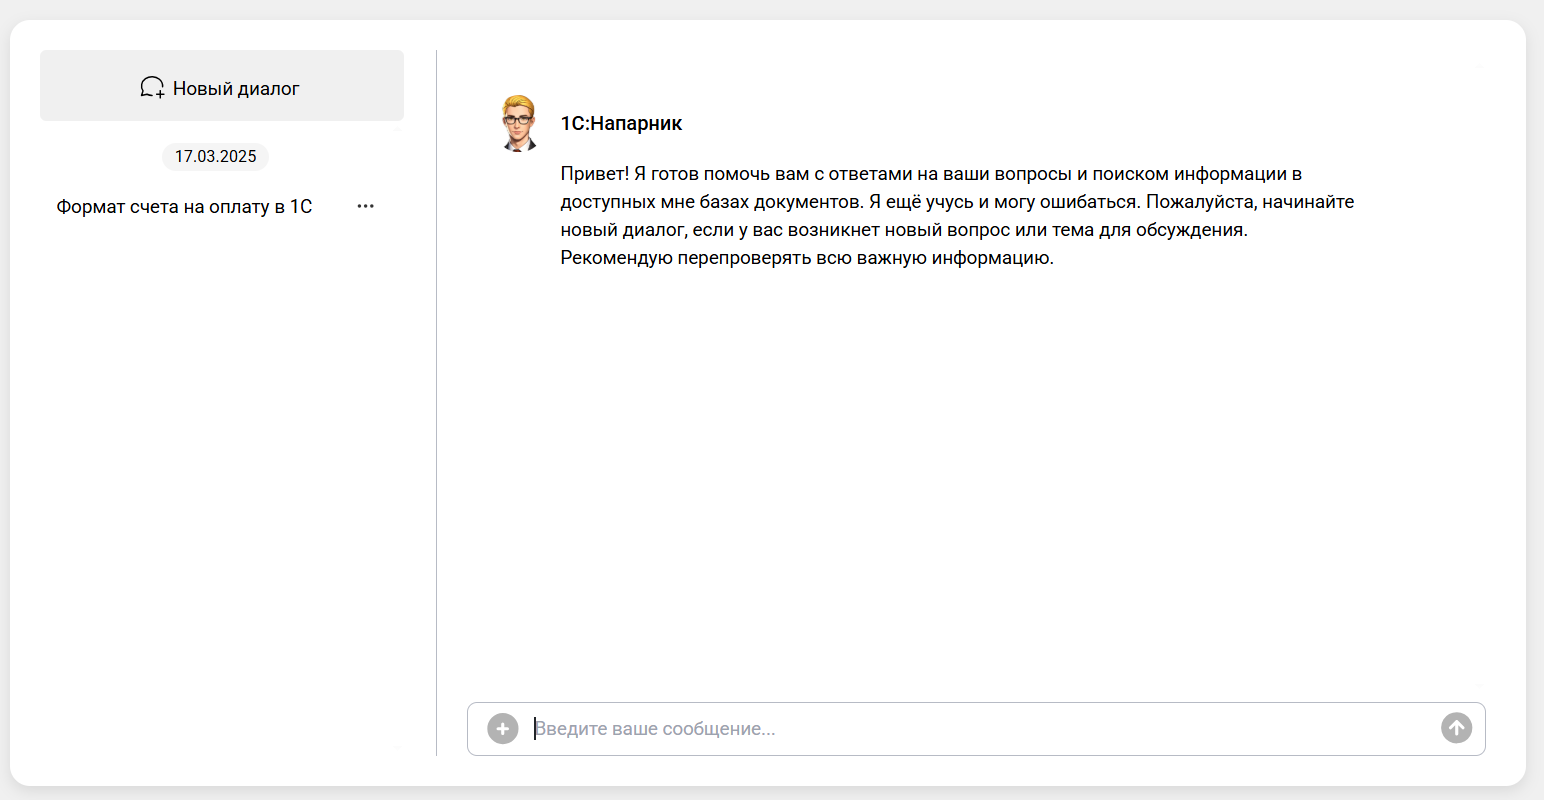Click the words новый диалог in the greeting
Viewport: 1544px width, 800px height.
pos(621,230)
